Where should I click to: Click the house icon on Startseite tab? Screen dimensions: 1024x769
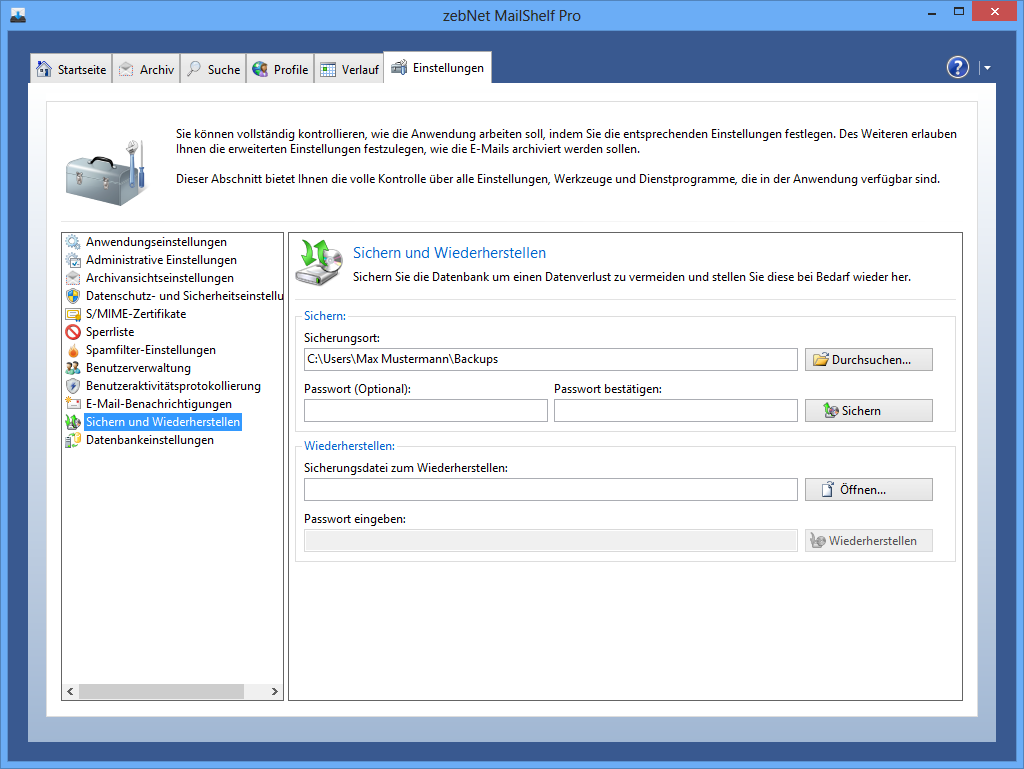(44, 69)
